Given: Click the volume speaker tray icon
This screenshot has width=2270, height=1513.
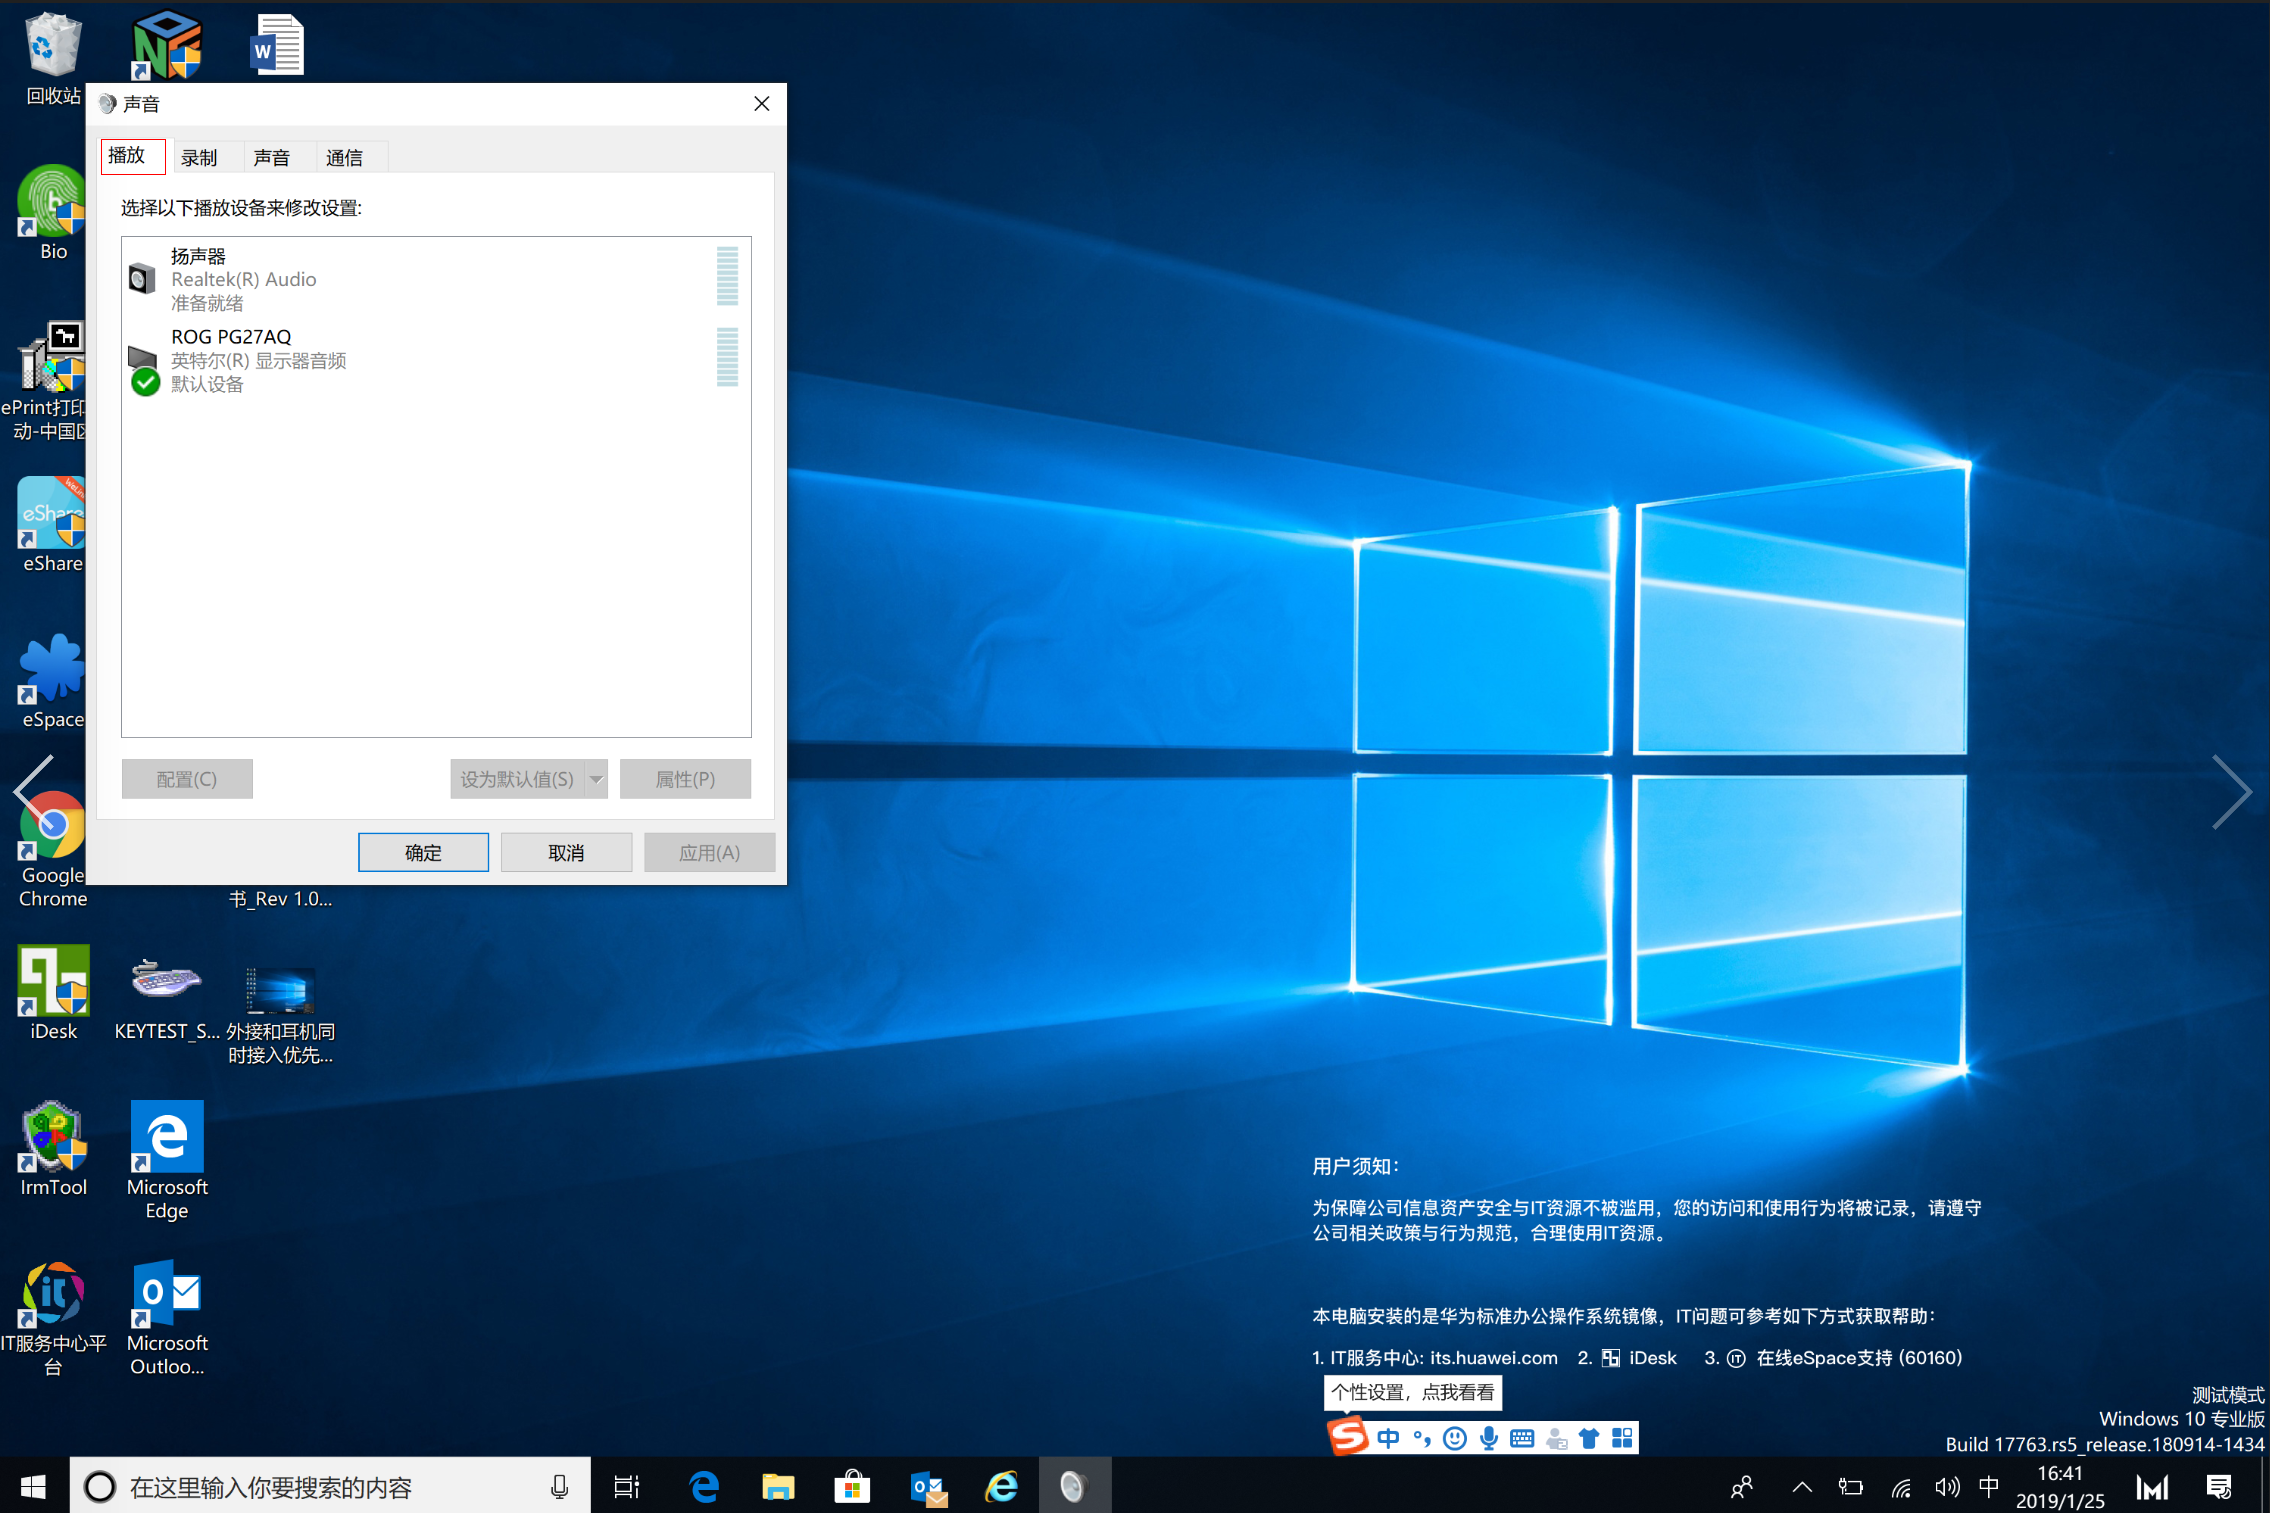Looking at the screenshot, I should [x=1946, y=1487].
